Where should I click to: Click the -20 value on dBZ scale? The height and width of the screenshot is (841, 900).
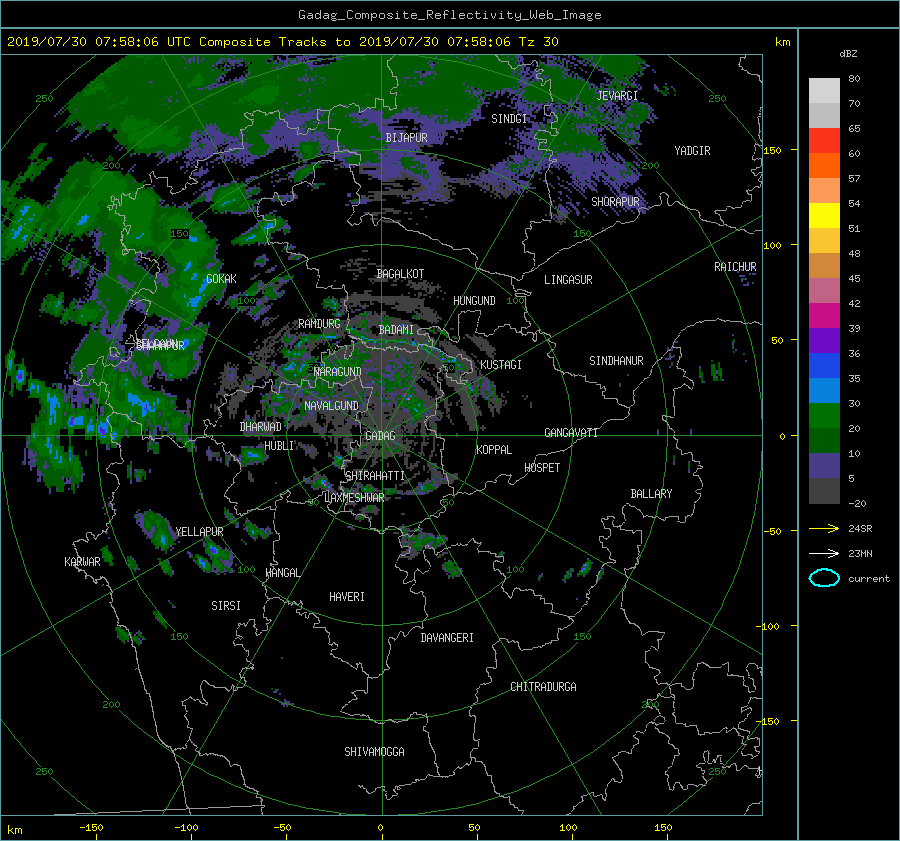point(857,503)
